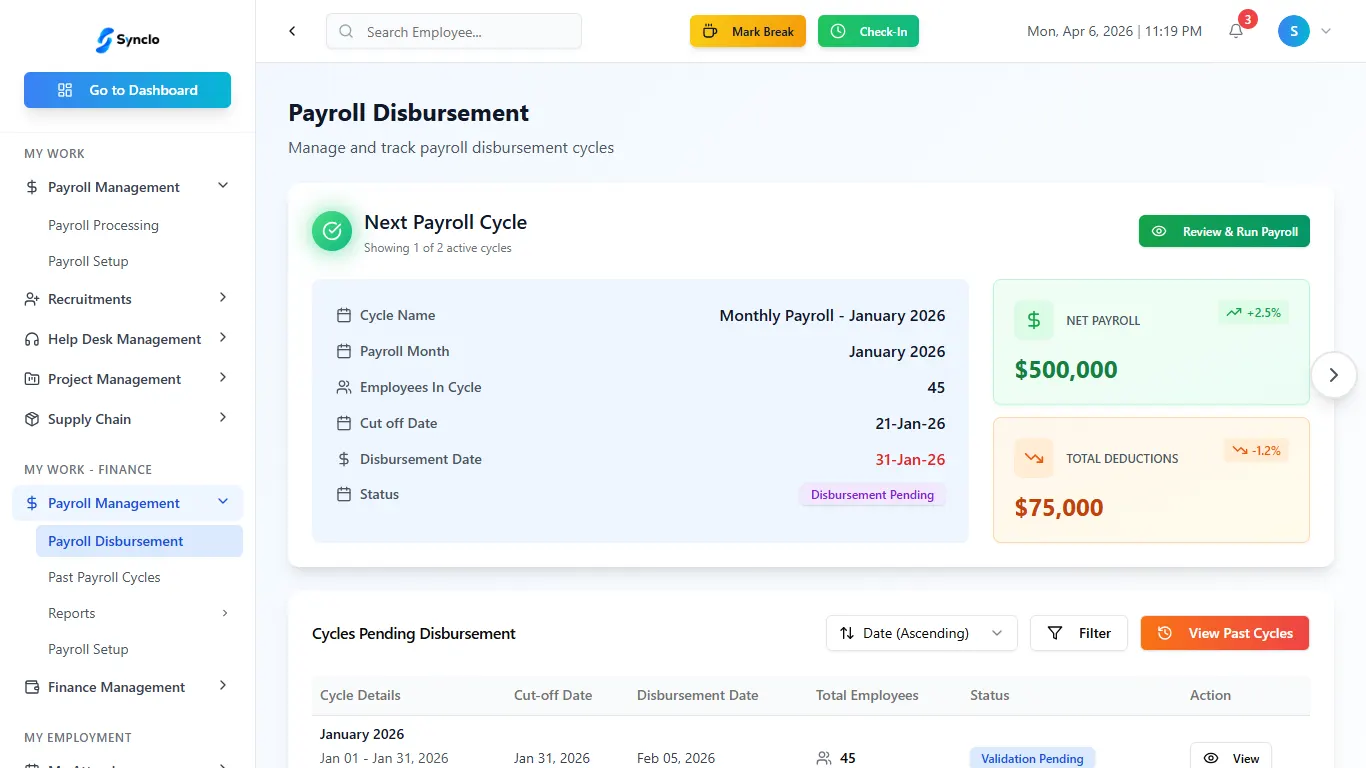Click the Disbursement Pending status badge

(x=872, y=495)
